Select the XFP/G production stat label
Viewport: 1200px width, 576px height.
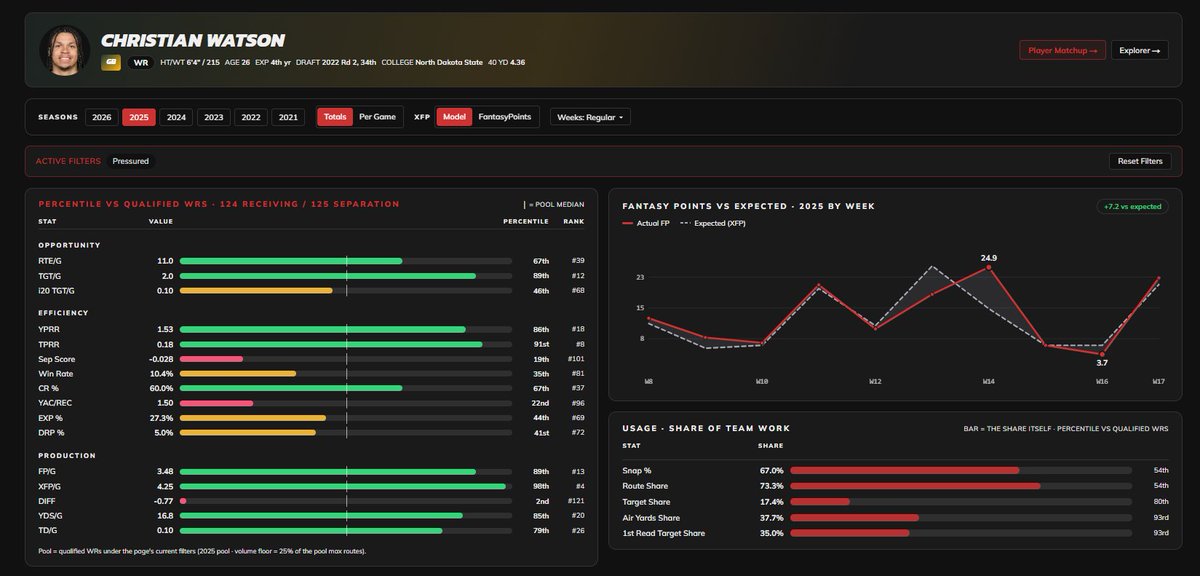51,487
